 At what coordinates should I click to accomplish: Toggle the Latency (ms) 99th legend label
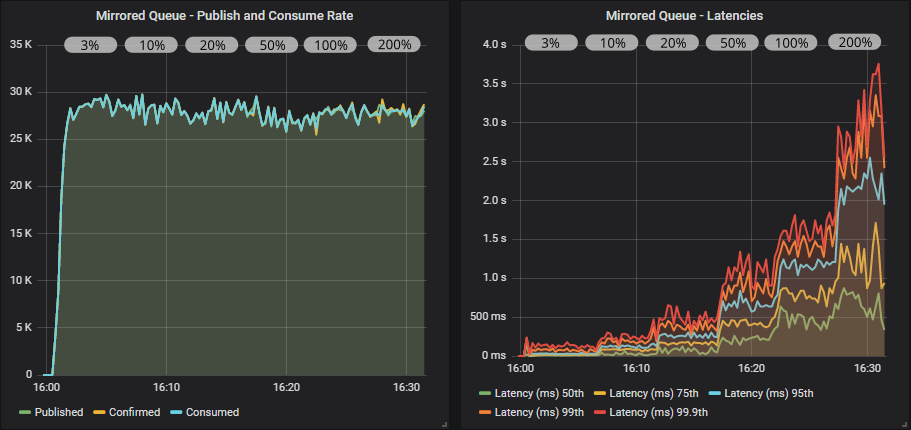[539, 412]
